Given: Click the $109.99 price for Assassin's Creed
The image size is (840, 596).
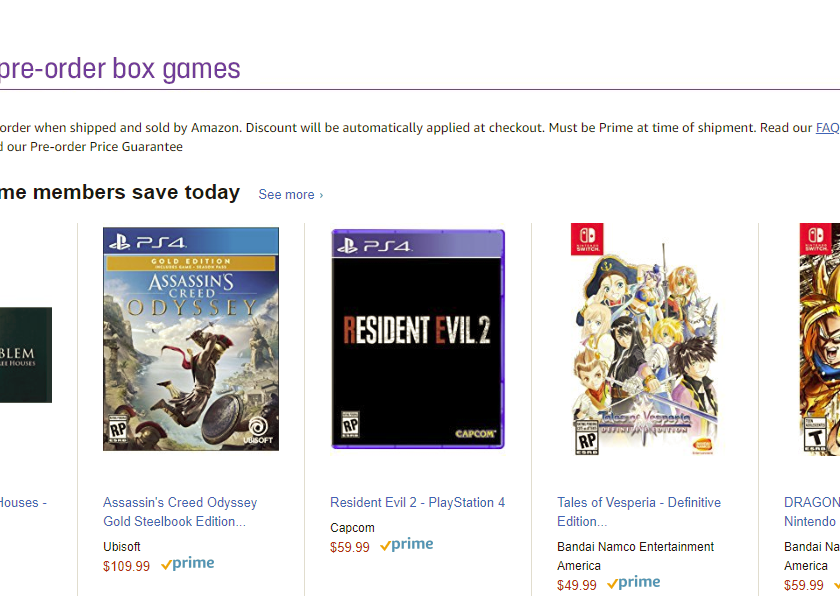Looking at the screenshot, I should coord(126,566).
